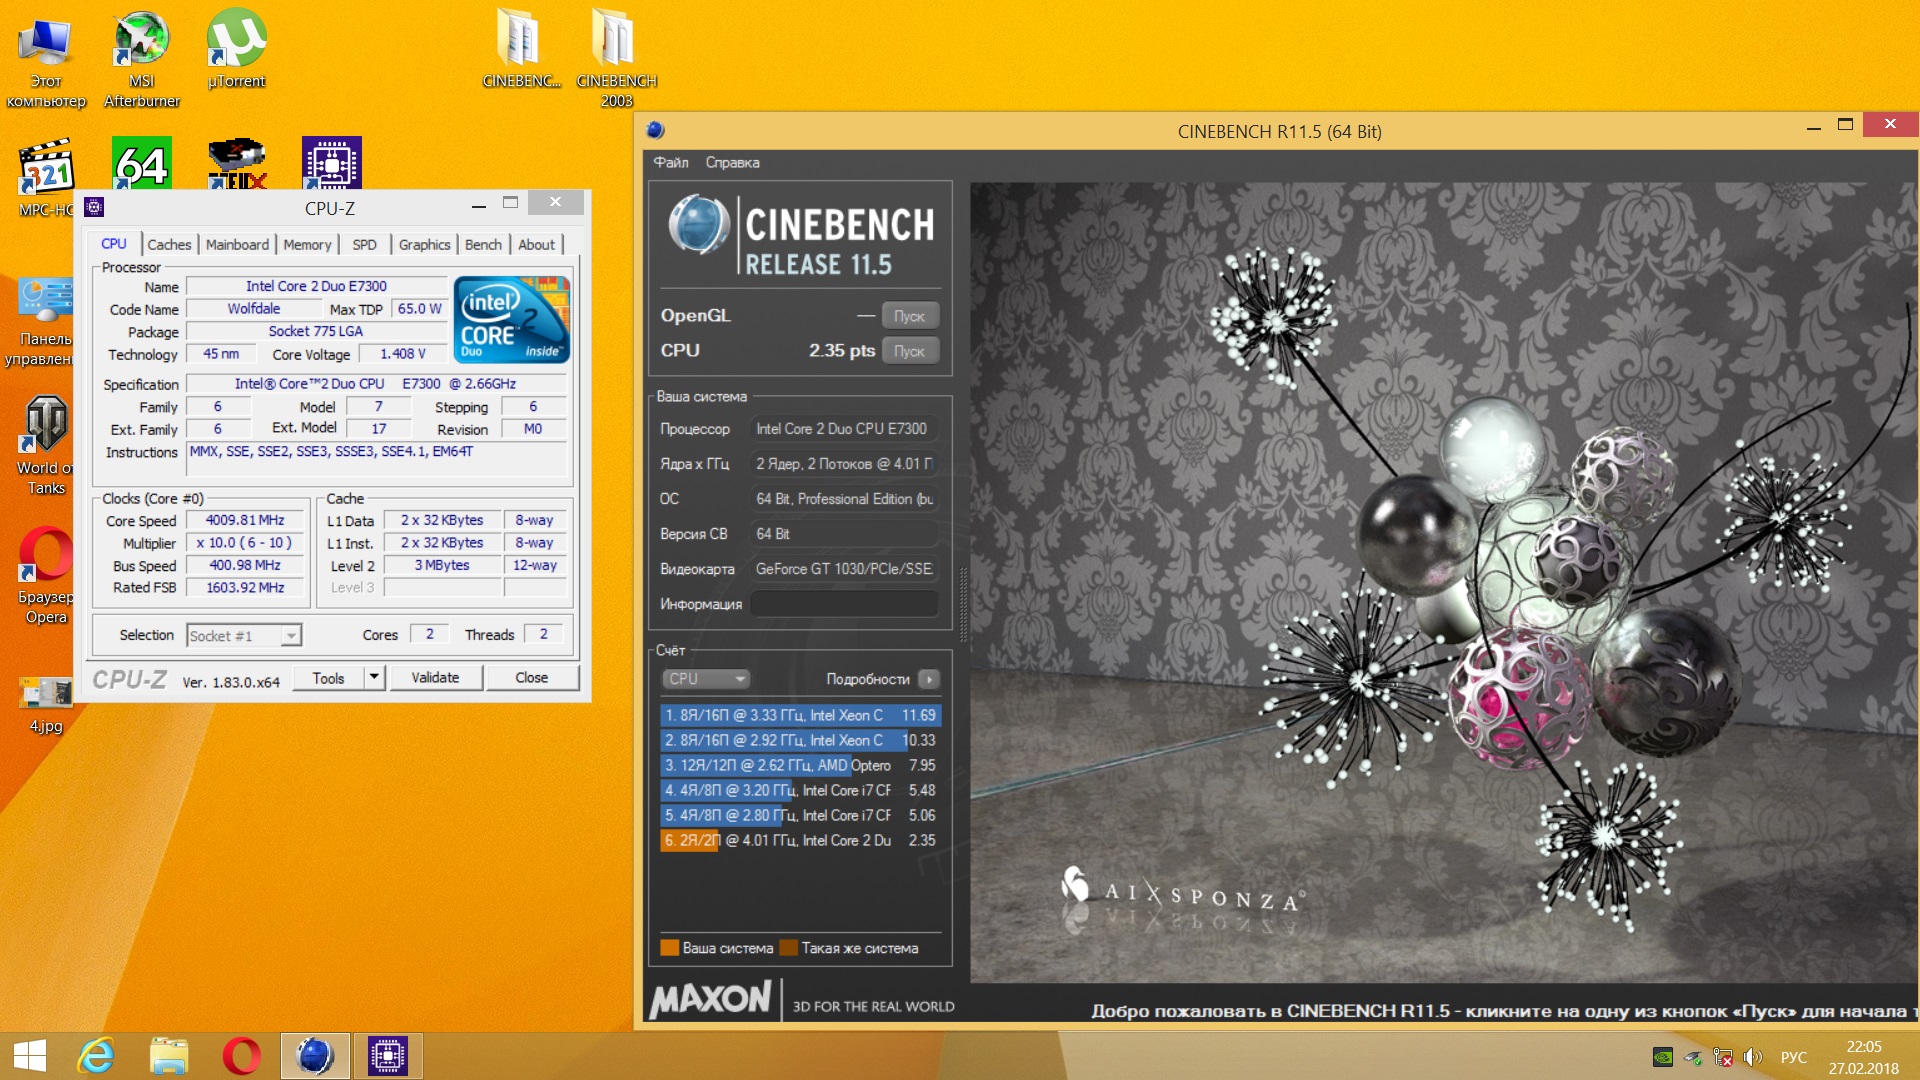The image size is (1920, 1080).
Task: Click the rendered spheres image in CINEBENCH
Action: pos(1442,582)
